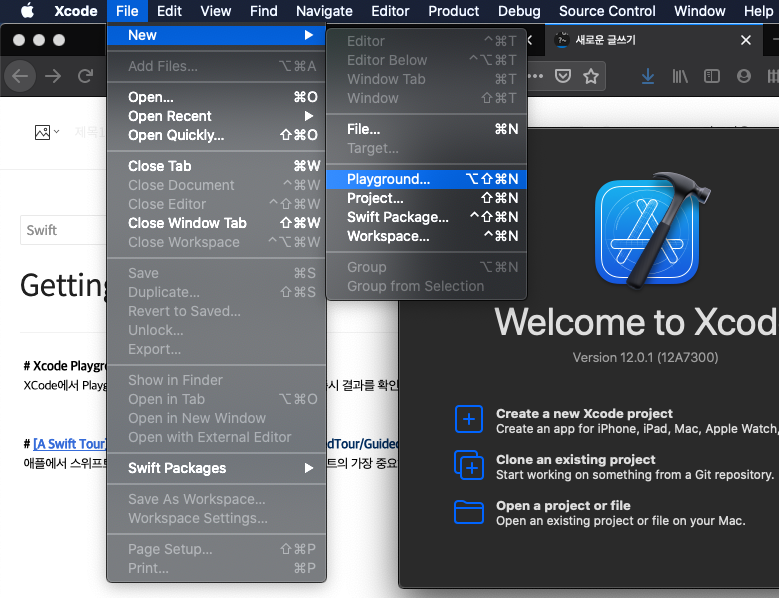Click the Xcode hammer app logo
The height and width of the screenshot is (598, 779).
[652, 230]
